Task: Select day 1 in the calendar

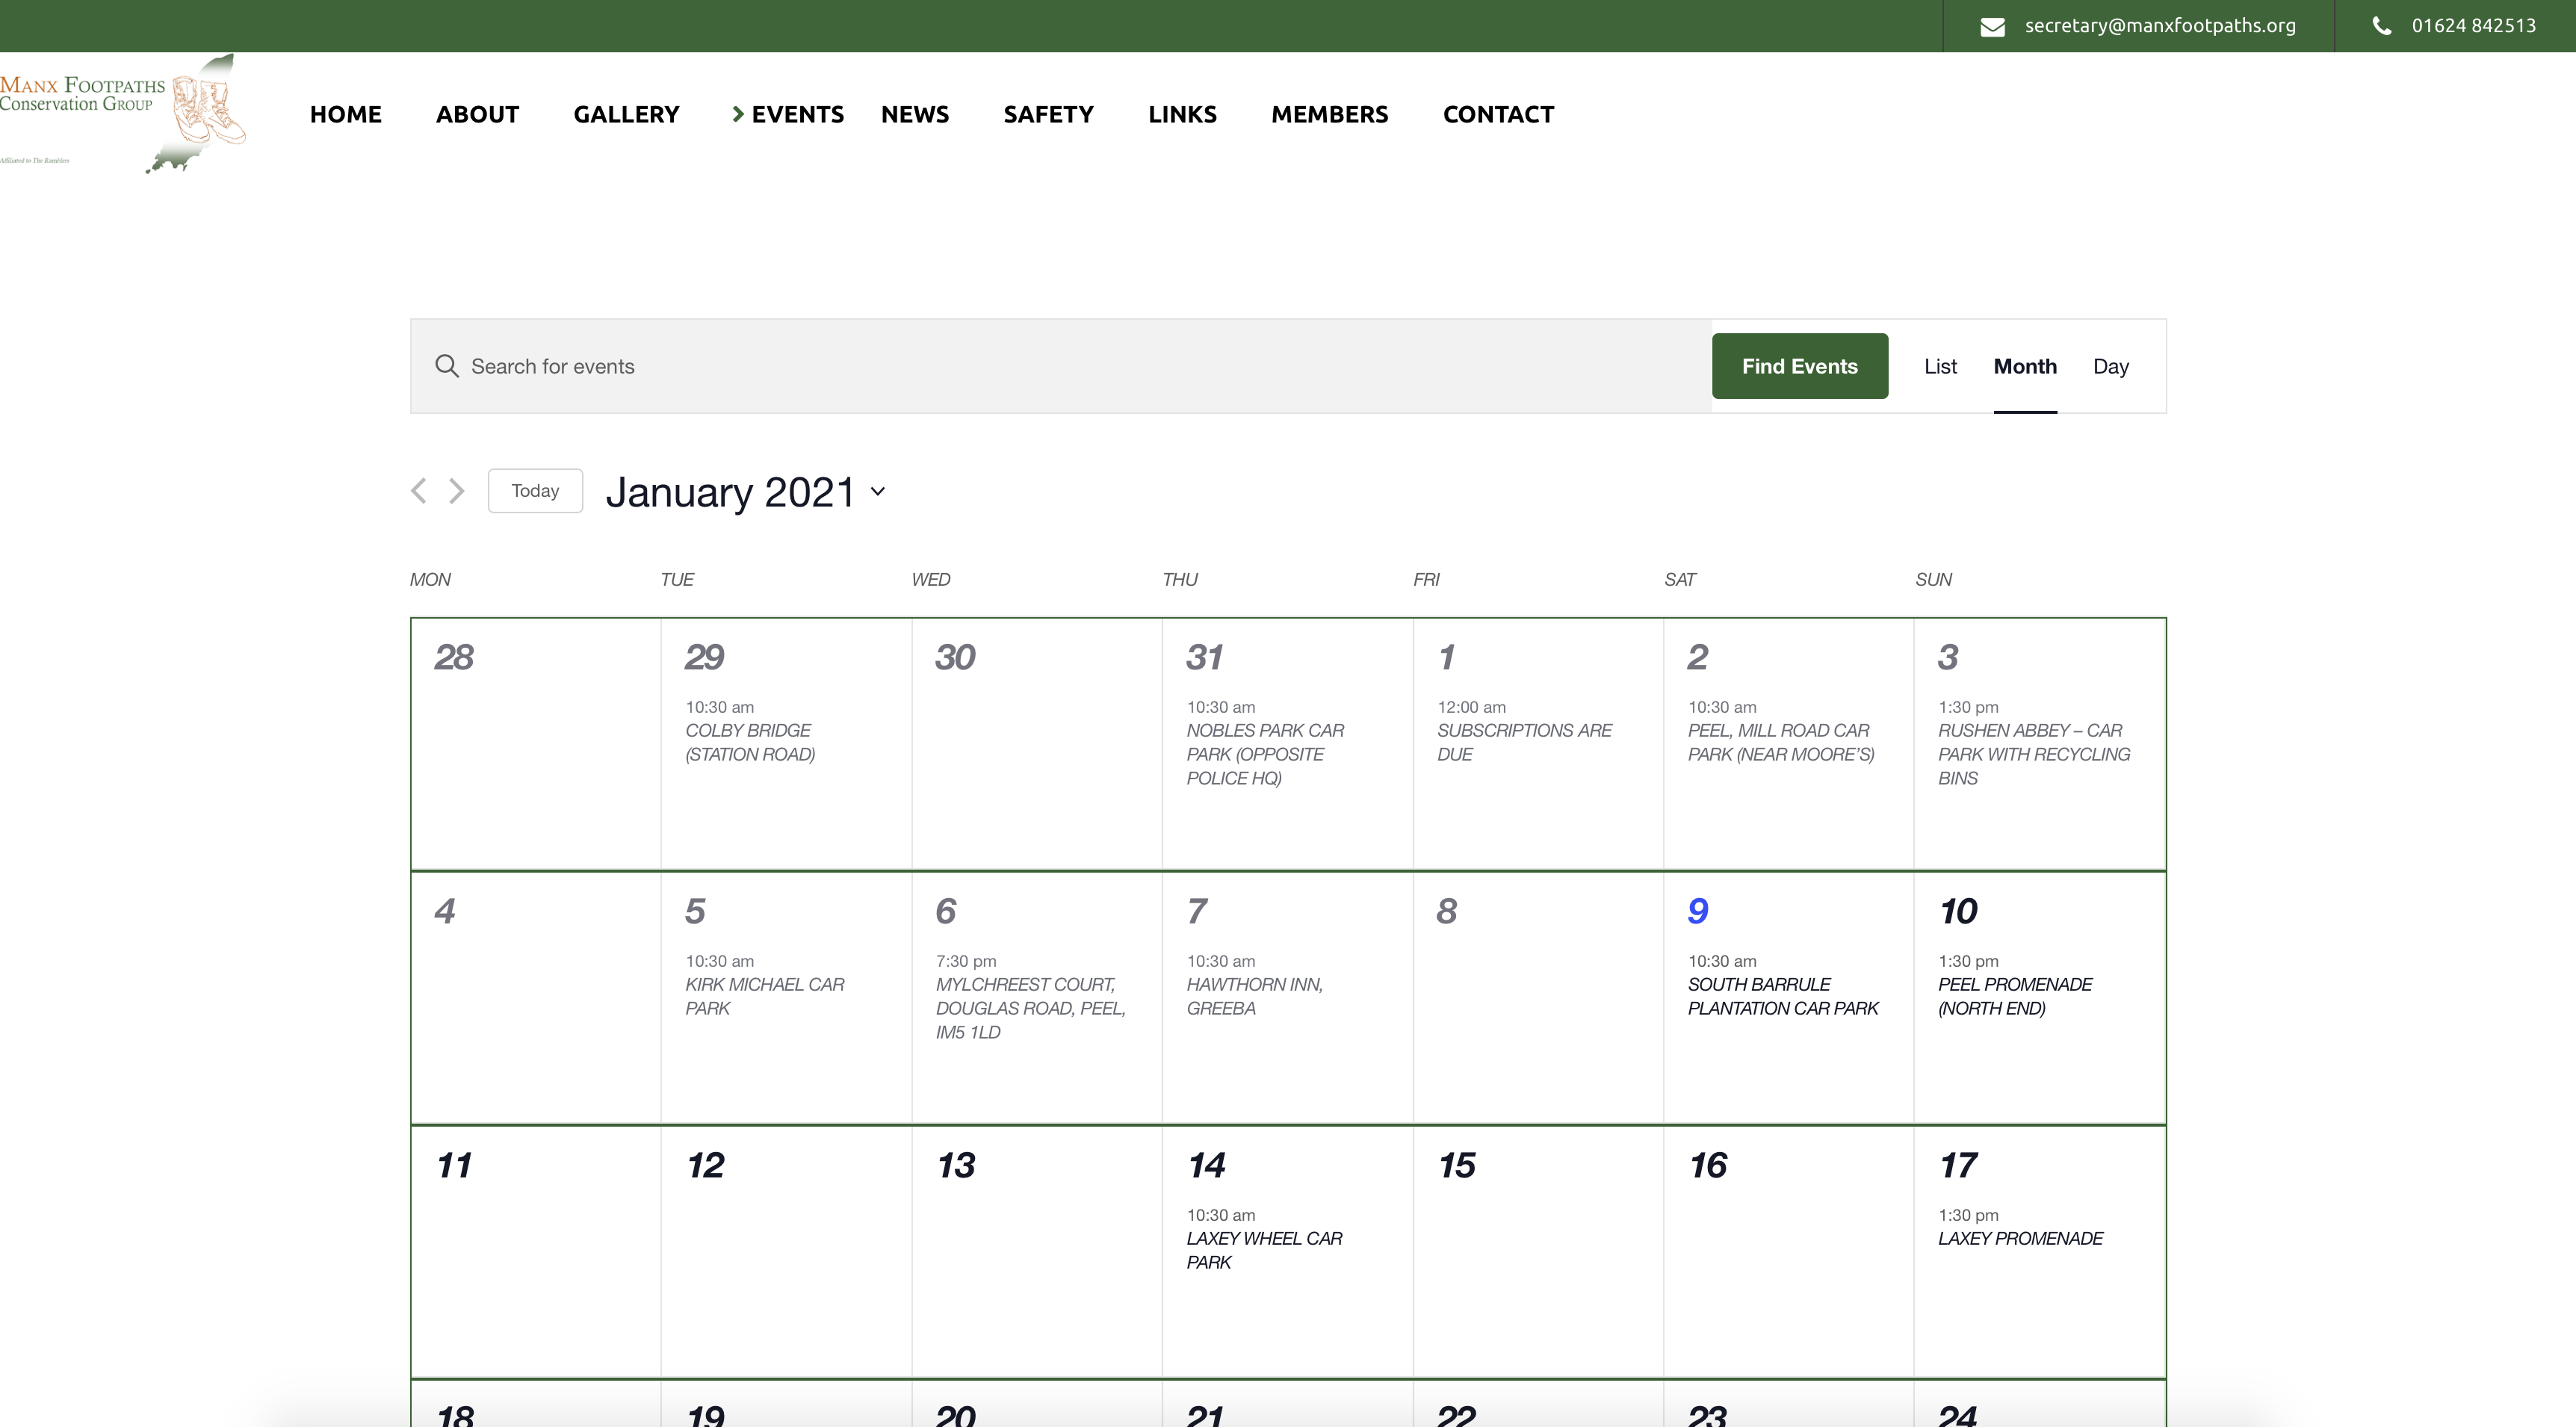Action: coord(1446,657)
